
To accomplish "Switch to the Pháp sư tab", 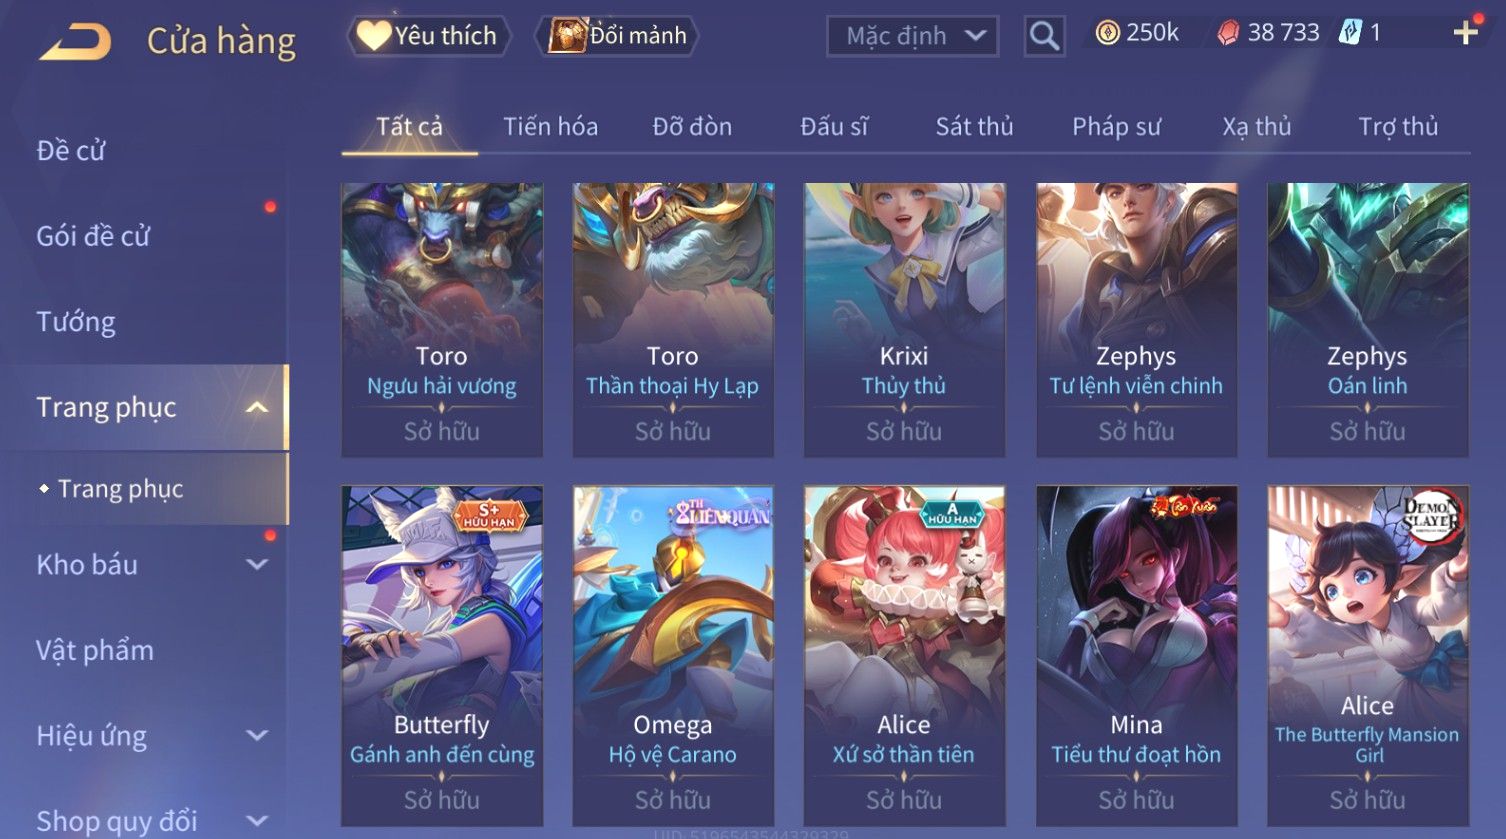I will (x=1116, y=127).
